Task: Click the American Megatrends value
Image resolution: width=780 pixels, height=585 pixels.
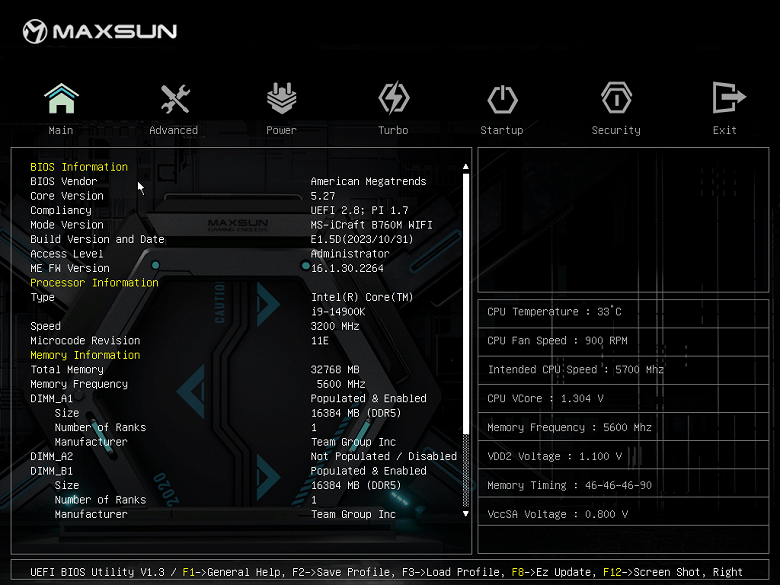Action: 368,182
